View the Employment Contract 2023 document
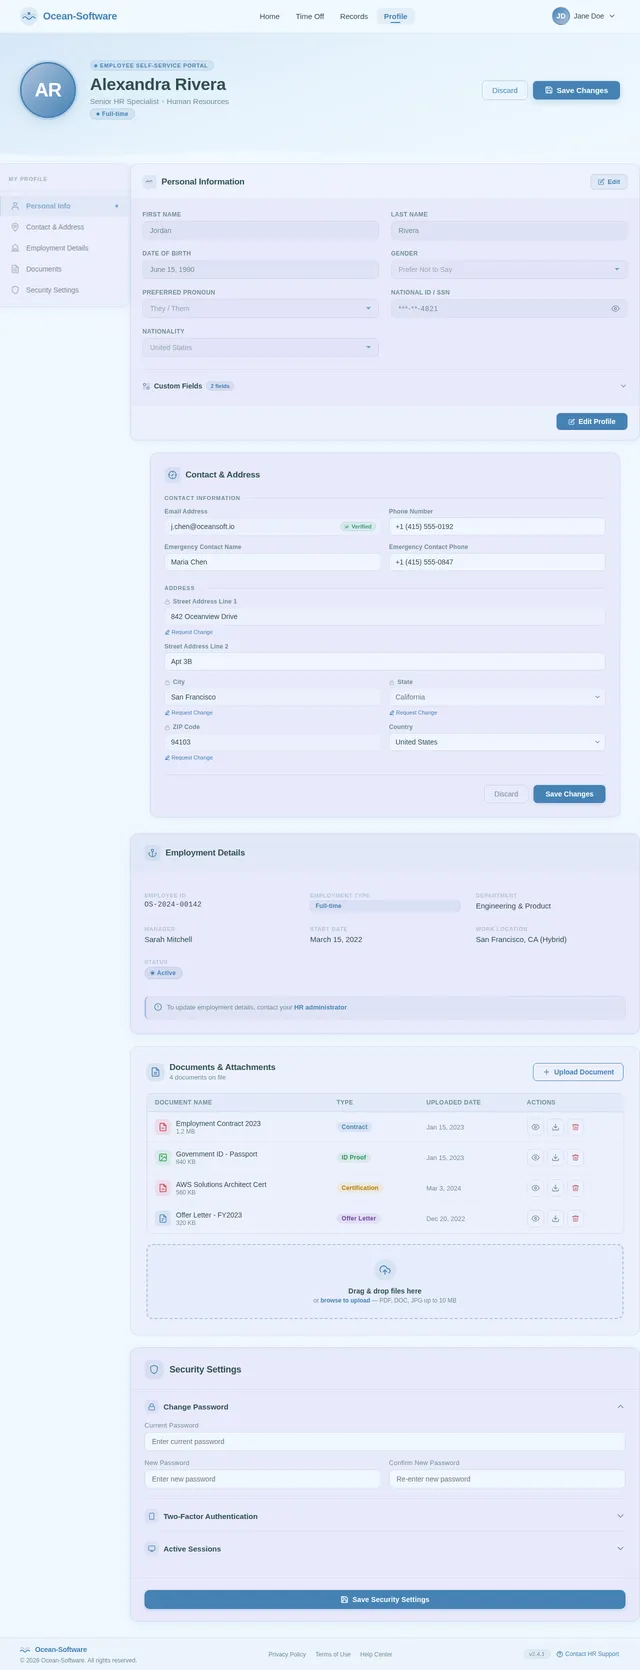The image size is (640, 1670). click(x=535, y=1127)
